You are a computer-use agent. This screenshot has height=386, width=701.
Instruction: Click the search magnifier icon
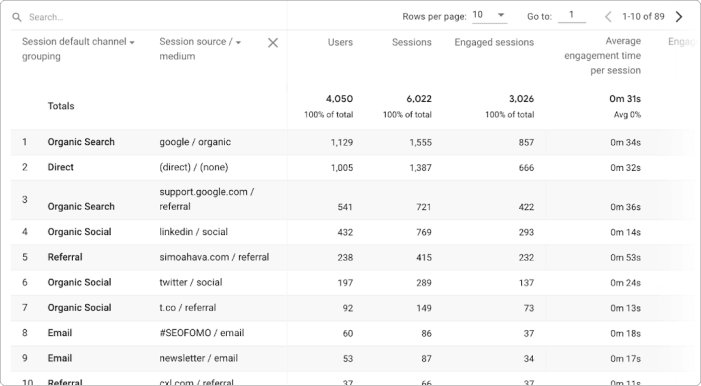[17, 17]
